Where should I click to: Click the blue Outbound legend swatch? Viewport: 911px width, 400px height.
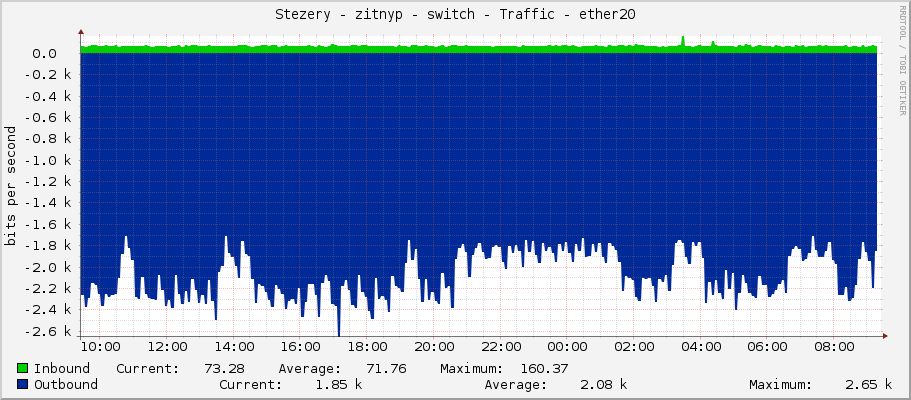click(x=23, y=384)
